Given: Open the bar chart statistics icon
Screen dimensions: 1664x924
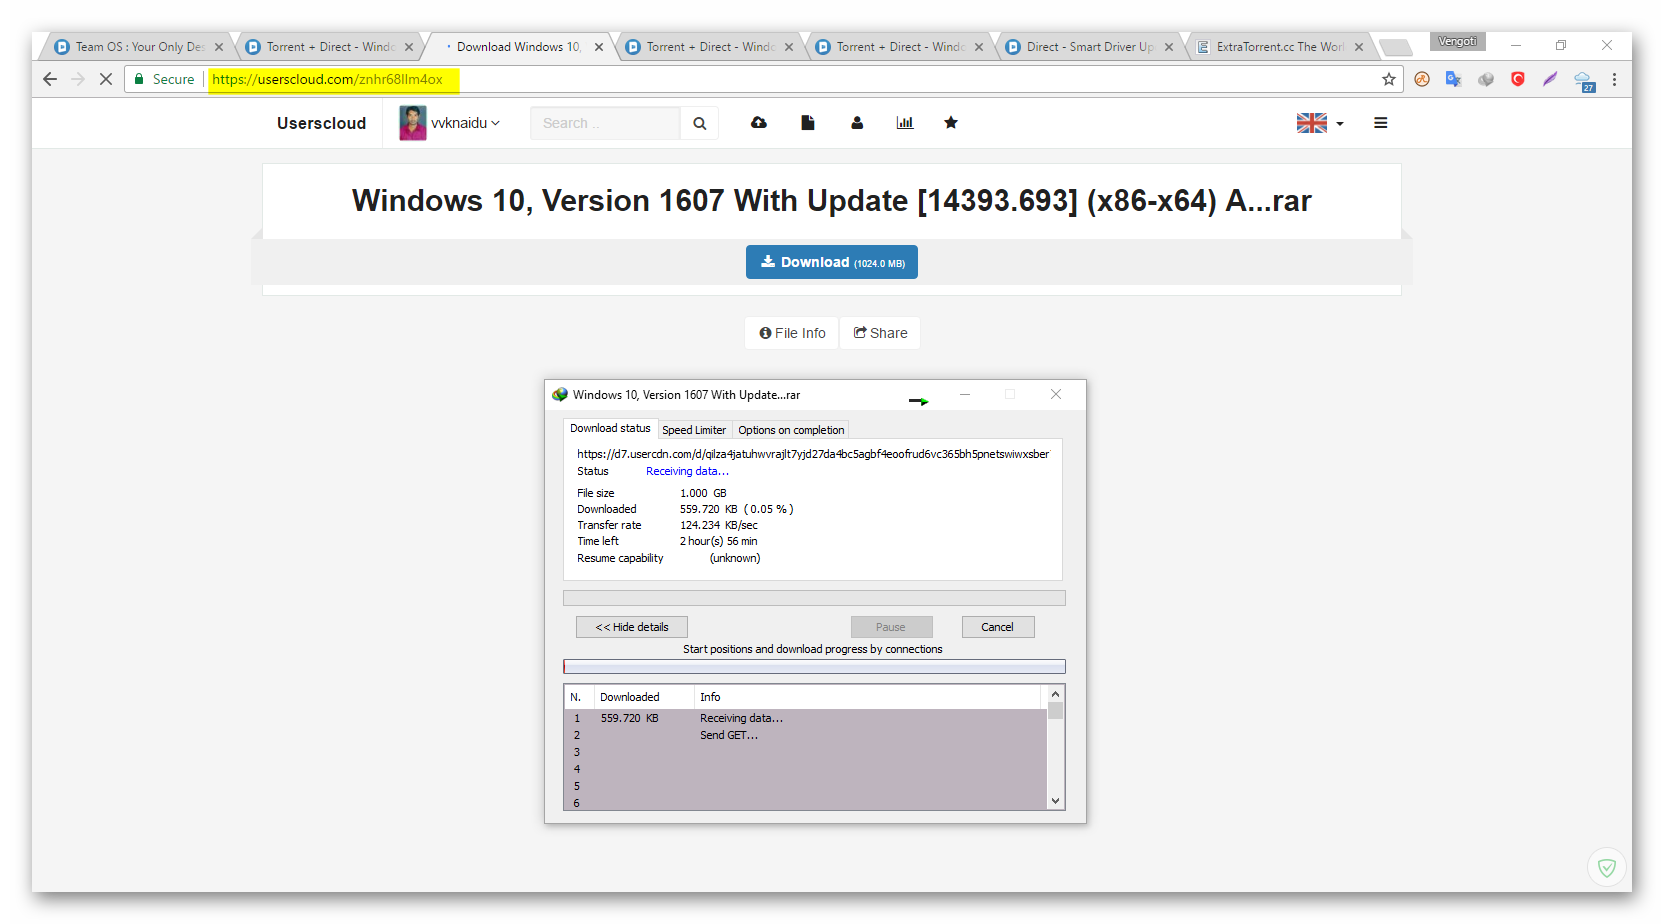Looking at the screenshot, I should [x=905, y=123].
